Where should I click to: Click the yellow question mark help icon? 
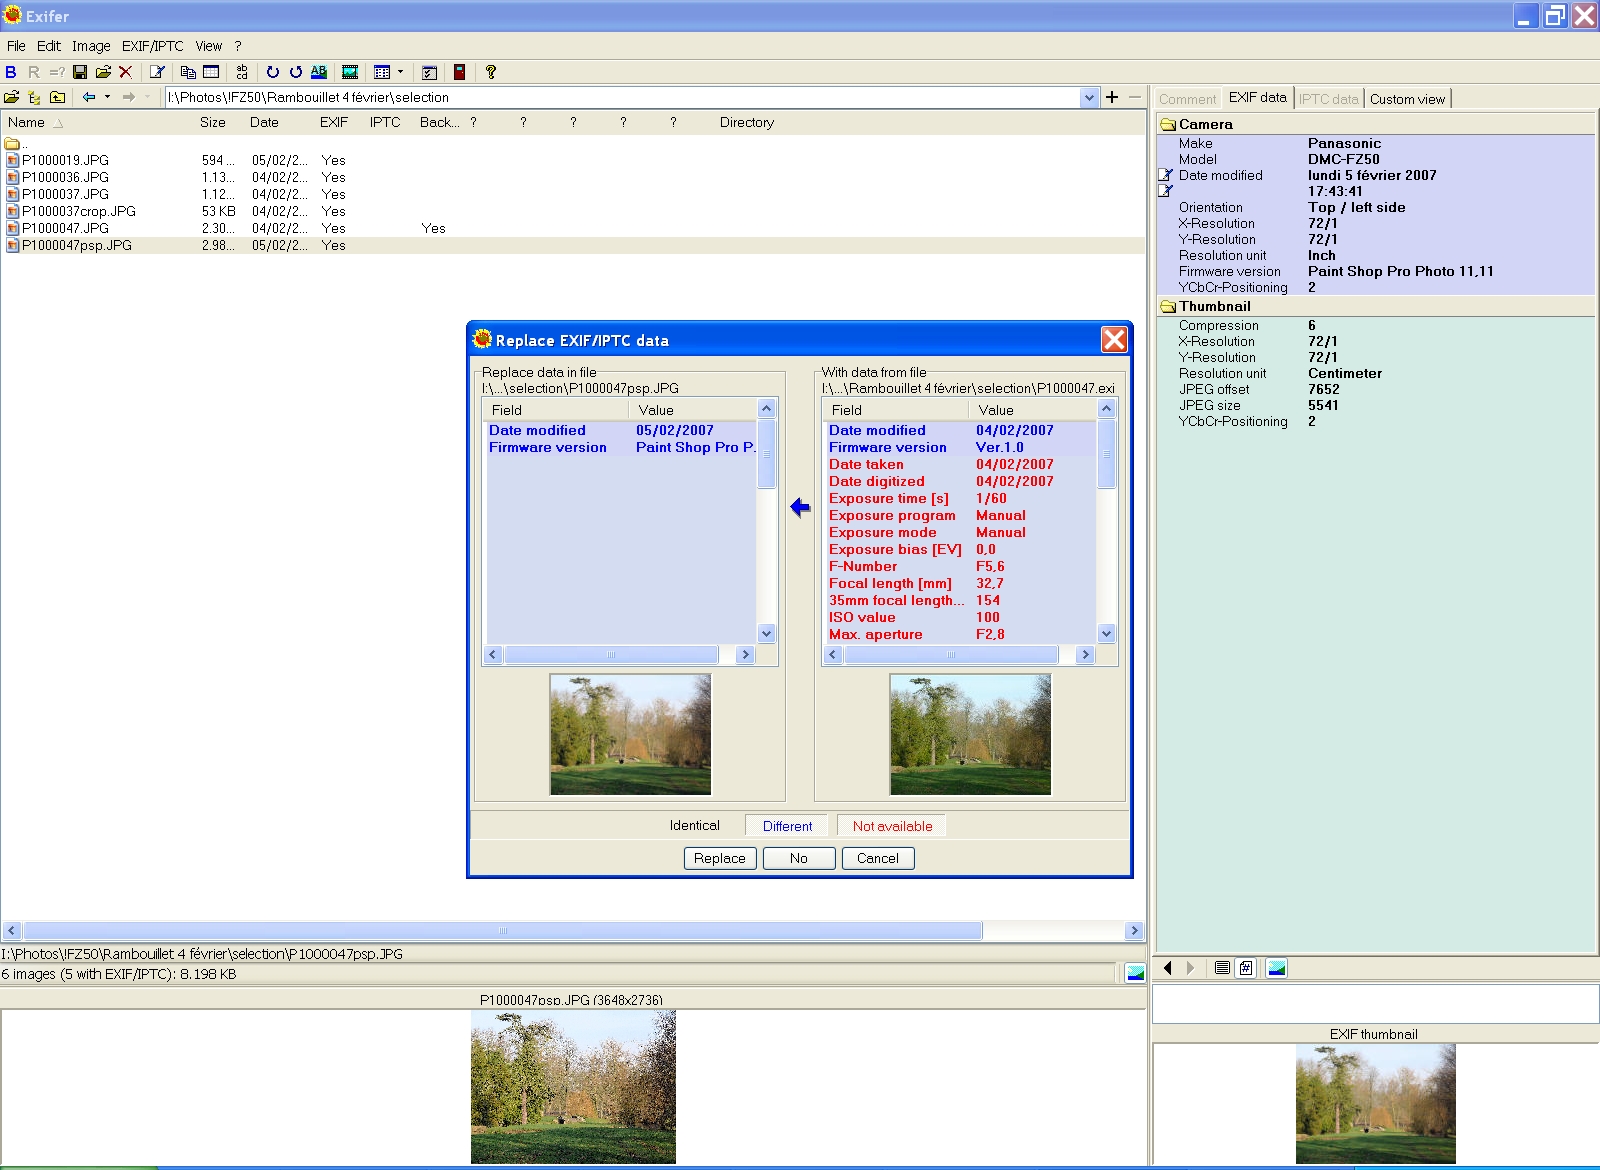point(490,72)
